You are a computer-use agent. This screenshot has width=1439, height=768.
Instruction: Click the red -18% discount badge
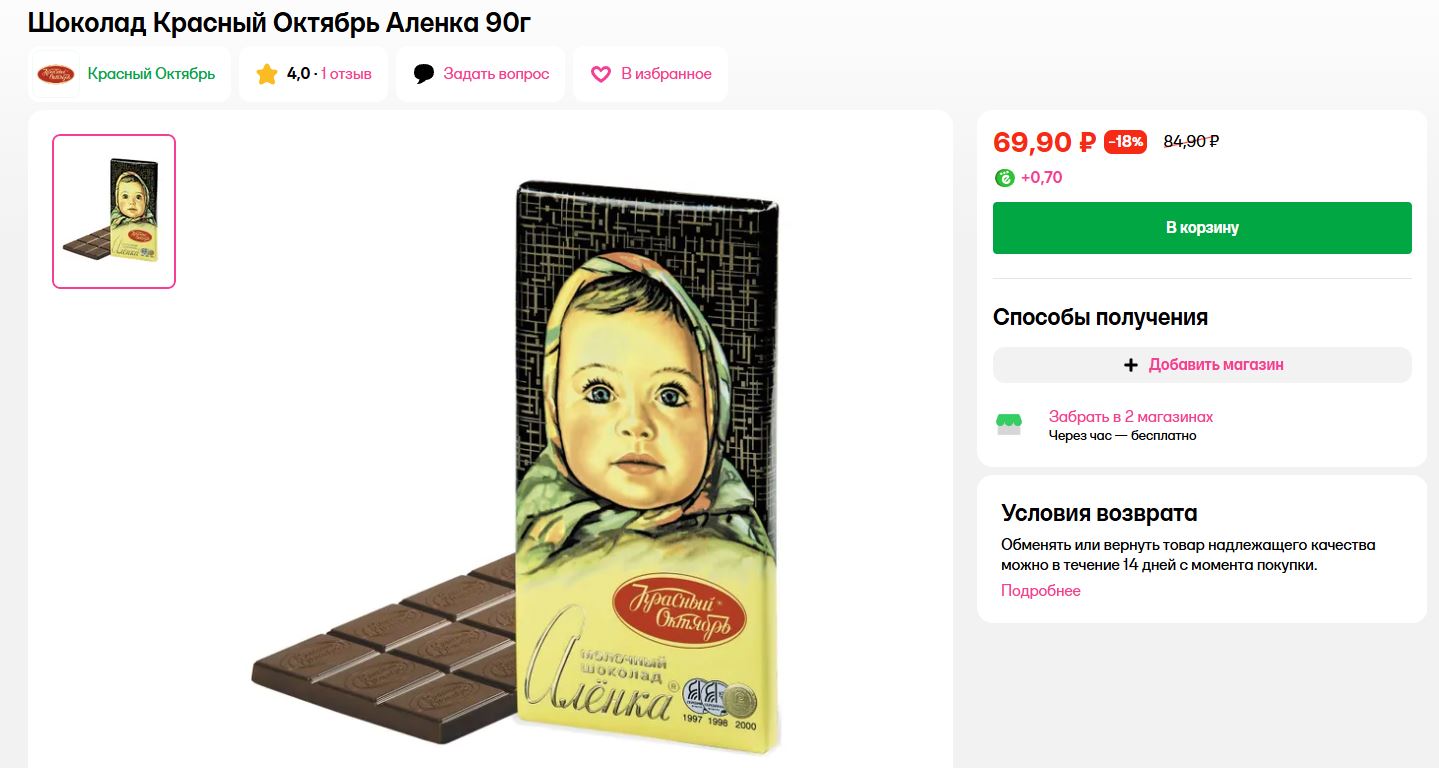coord(1125,142)
